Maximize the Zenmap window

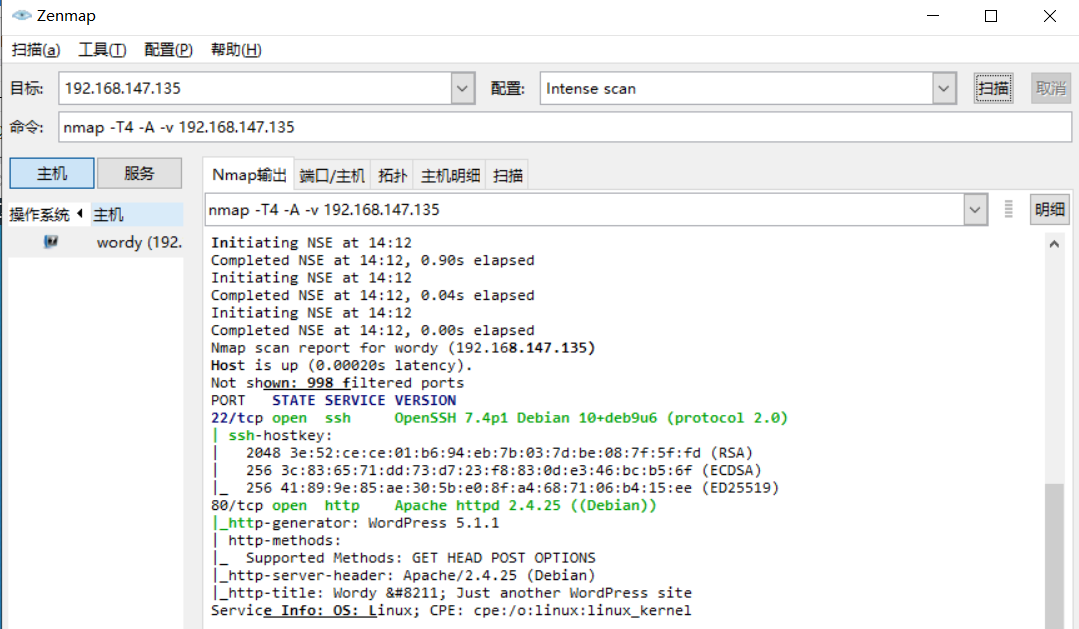pyautogui.click(x=991, y=16)
